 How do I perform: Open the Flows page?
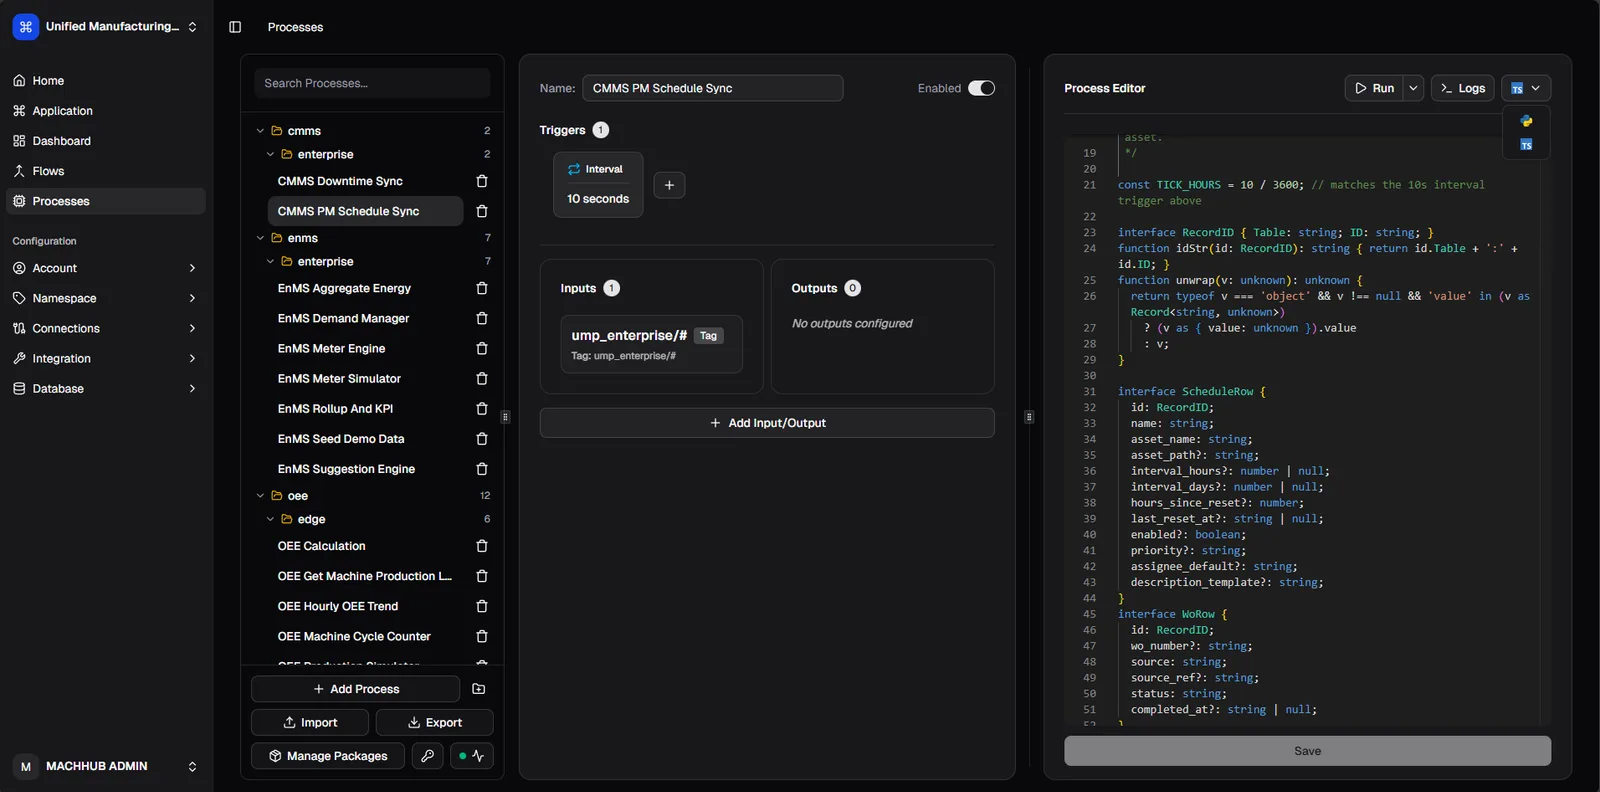pyautogui.click(x=105, y=171)
